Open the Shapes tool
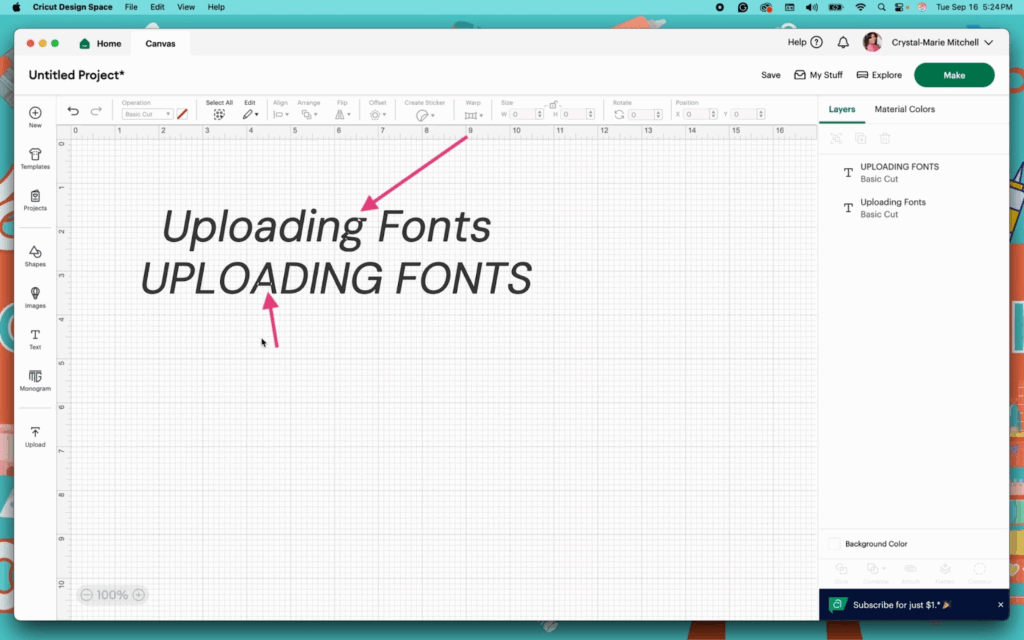The width and height of the screenshot is (1024, 640). [x=35, y=256]
